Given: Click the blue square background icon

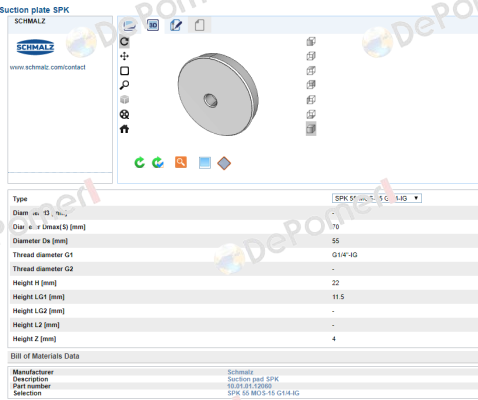Looking at the screenshot, I should (x=205, y=163).
